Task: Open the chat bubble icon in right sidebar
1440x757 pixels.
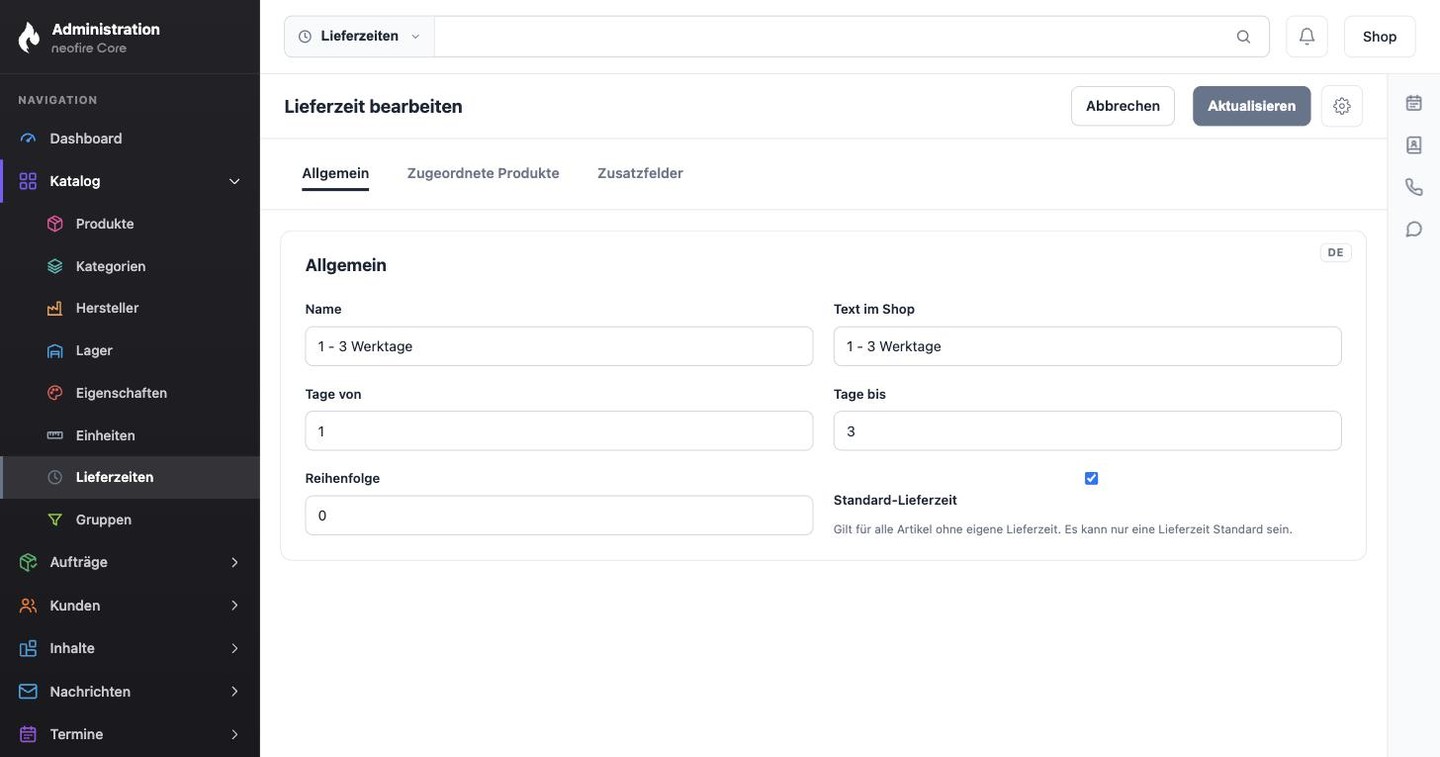Action: point(1414,229)
